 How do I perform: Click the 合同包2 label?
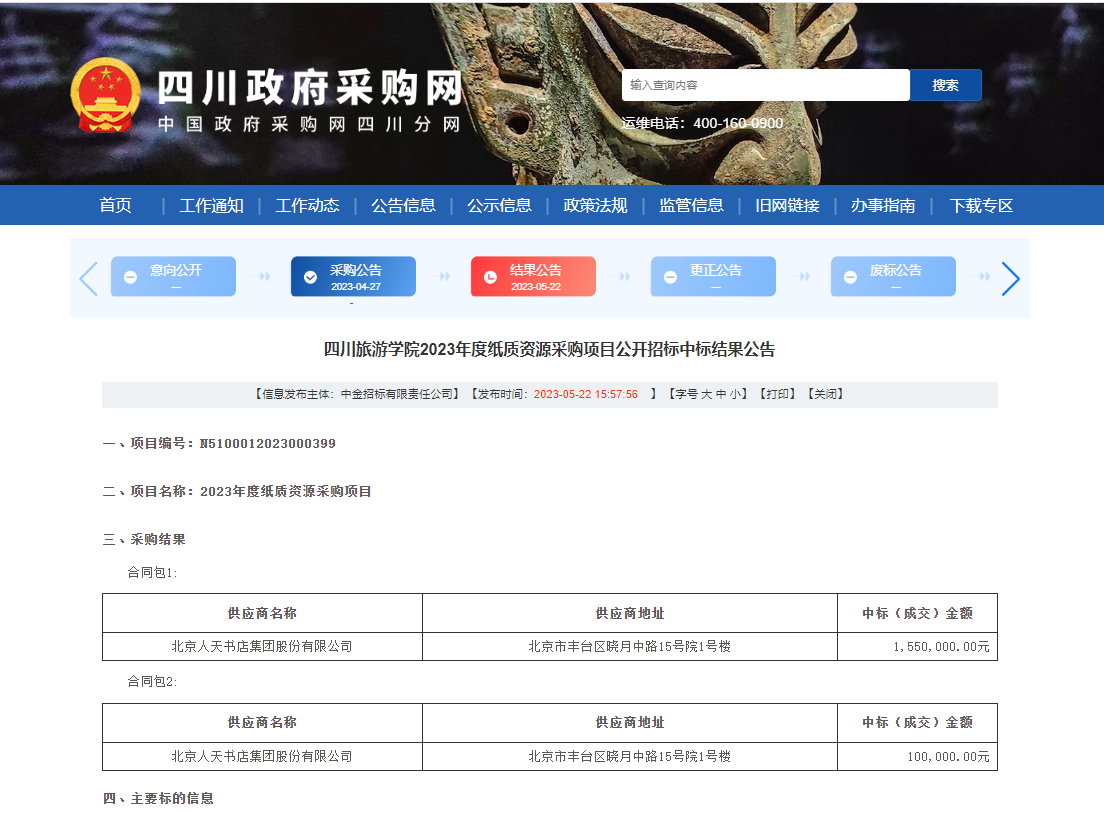pos(151,681)
